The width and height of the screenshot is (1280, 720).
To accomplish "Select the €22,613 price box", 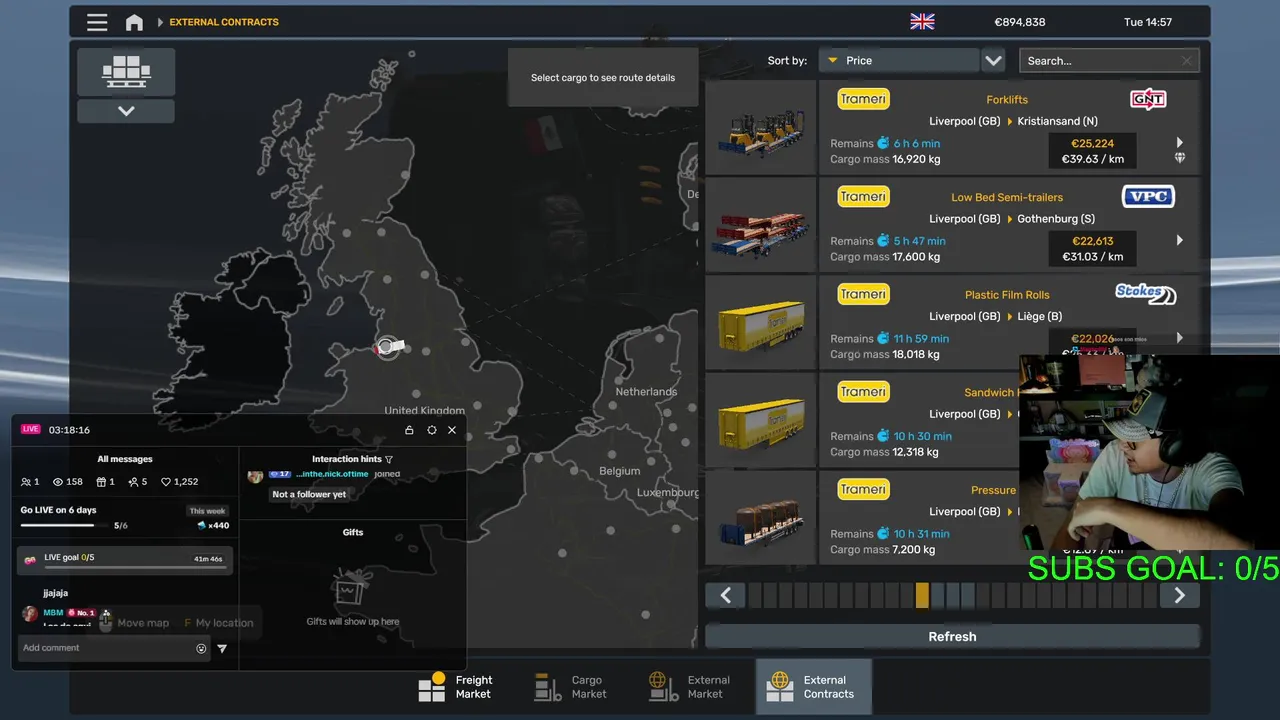I will pyautogui.click(x=1092, y=248).
